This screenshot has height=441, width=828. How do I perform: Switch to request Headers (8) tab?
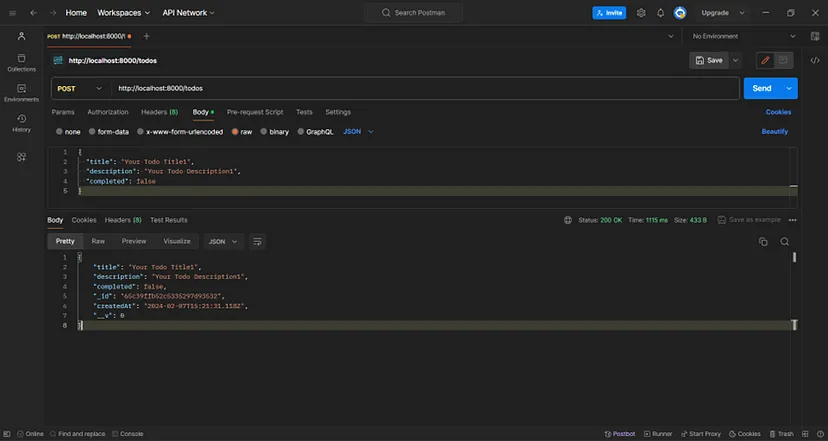click(x=159, y=112)
